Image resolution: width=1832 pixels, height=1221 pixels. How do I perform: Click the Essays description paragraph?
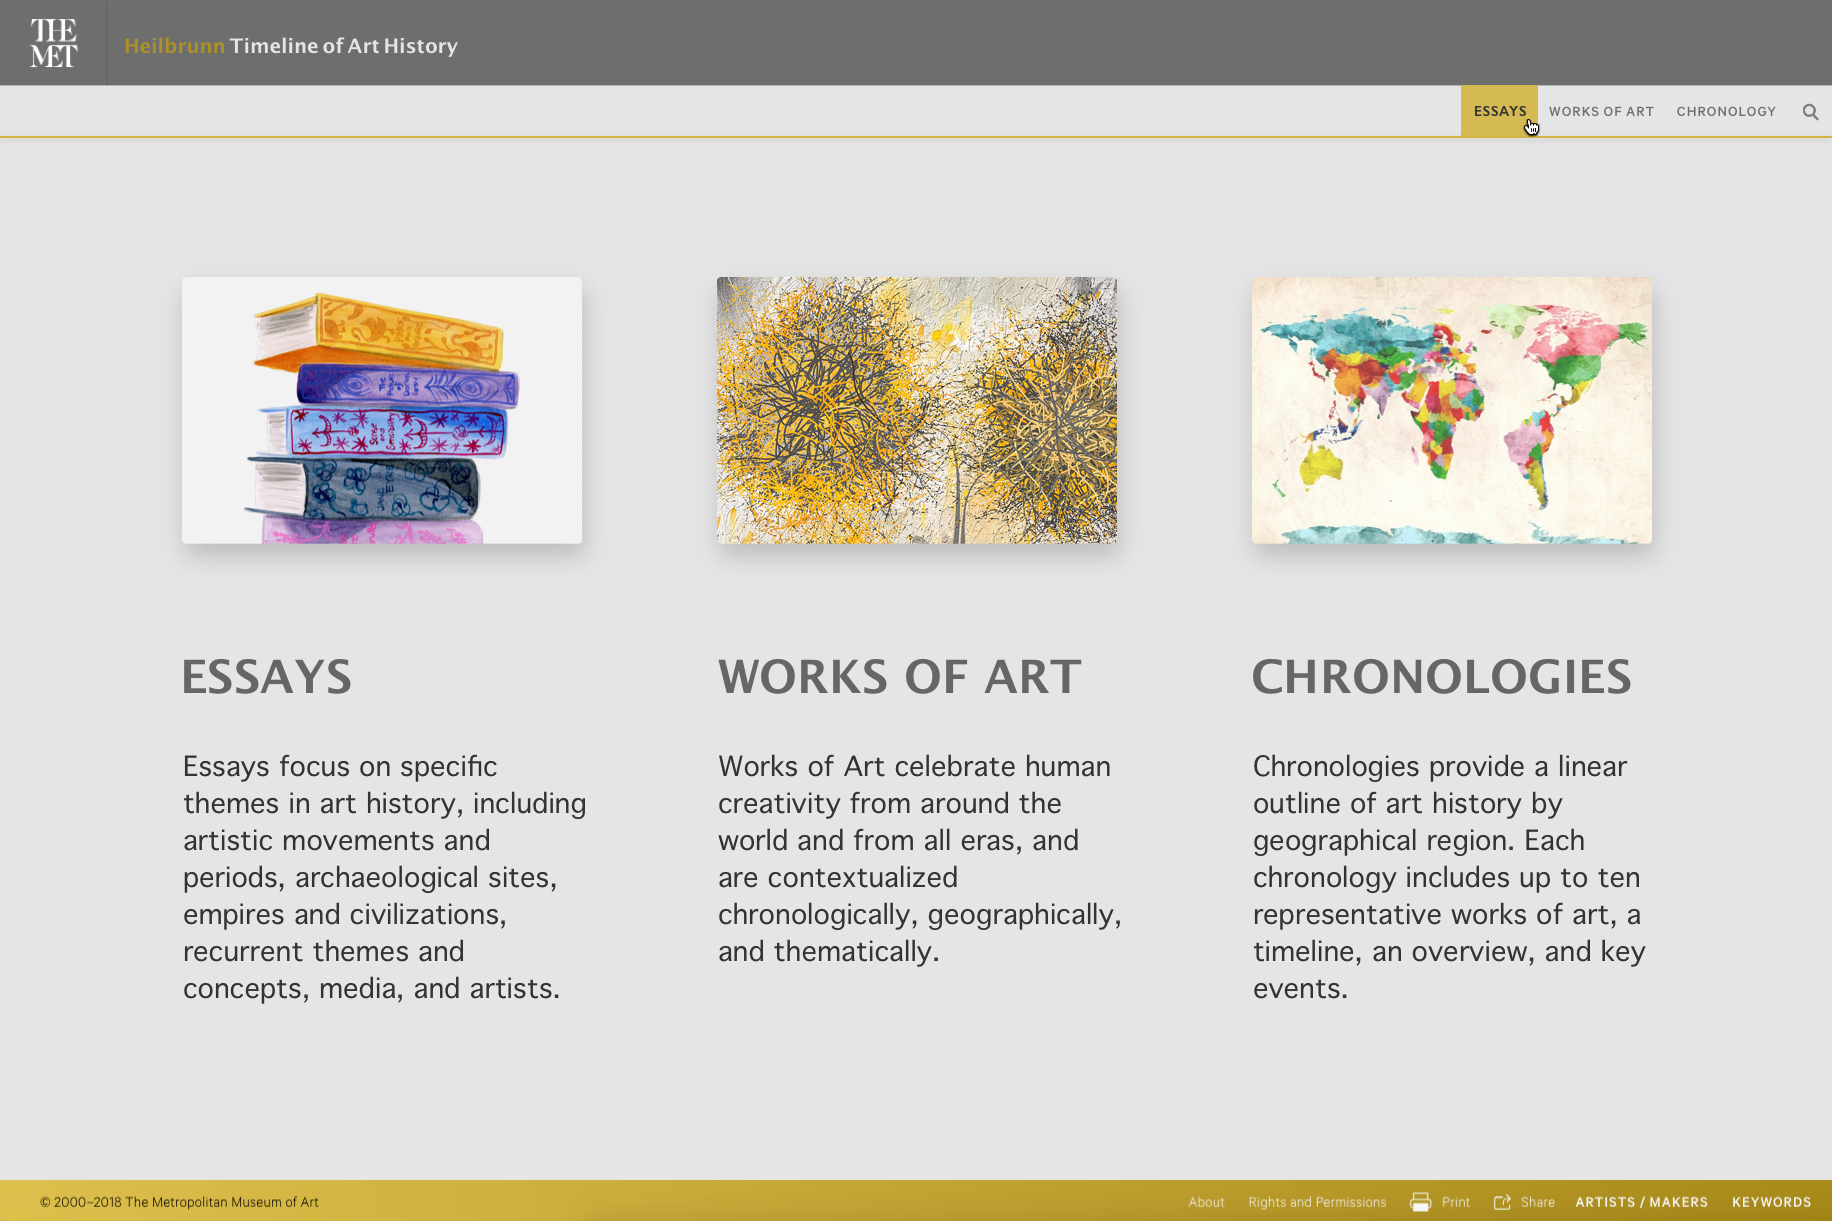pos(385,877)
